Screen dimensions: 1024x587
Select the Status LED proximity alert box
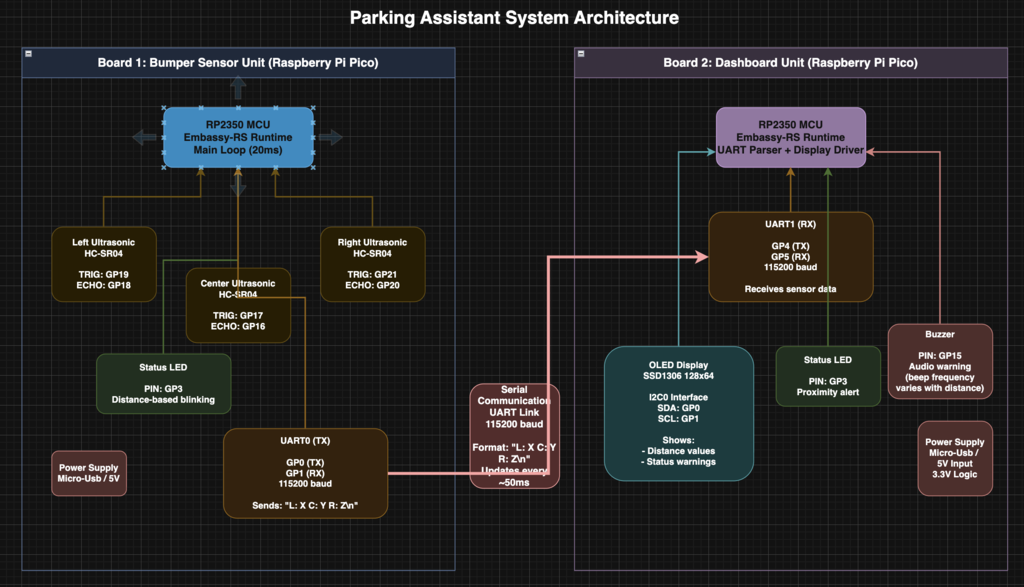[828, 376]
